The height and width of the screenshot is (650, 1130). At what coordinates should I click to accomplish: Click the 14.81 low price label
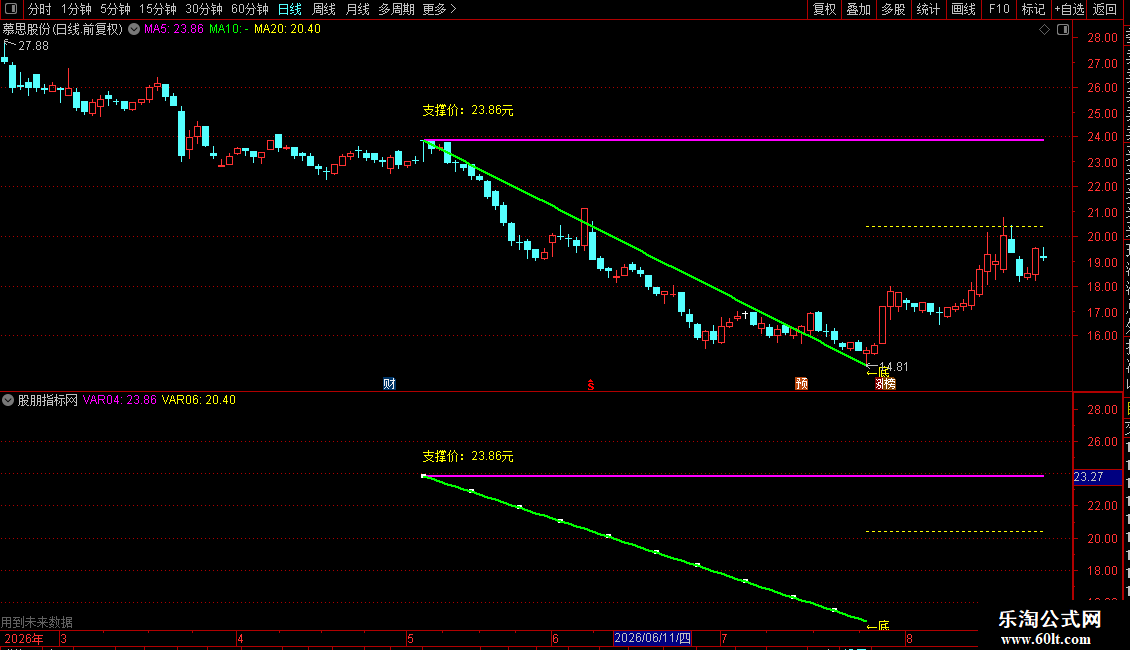[894, 367]
